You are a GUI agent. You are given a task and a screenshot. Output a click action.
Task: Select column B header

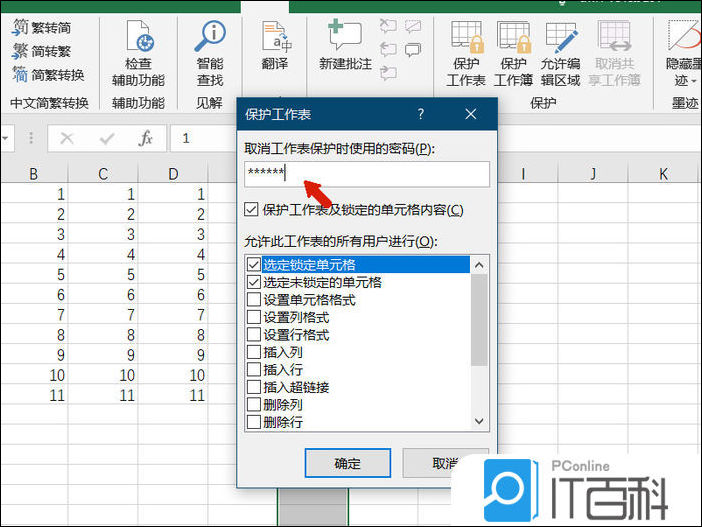tap(34, 174)
